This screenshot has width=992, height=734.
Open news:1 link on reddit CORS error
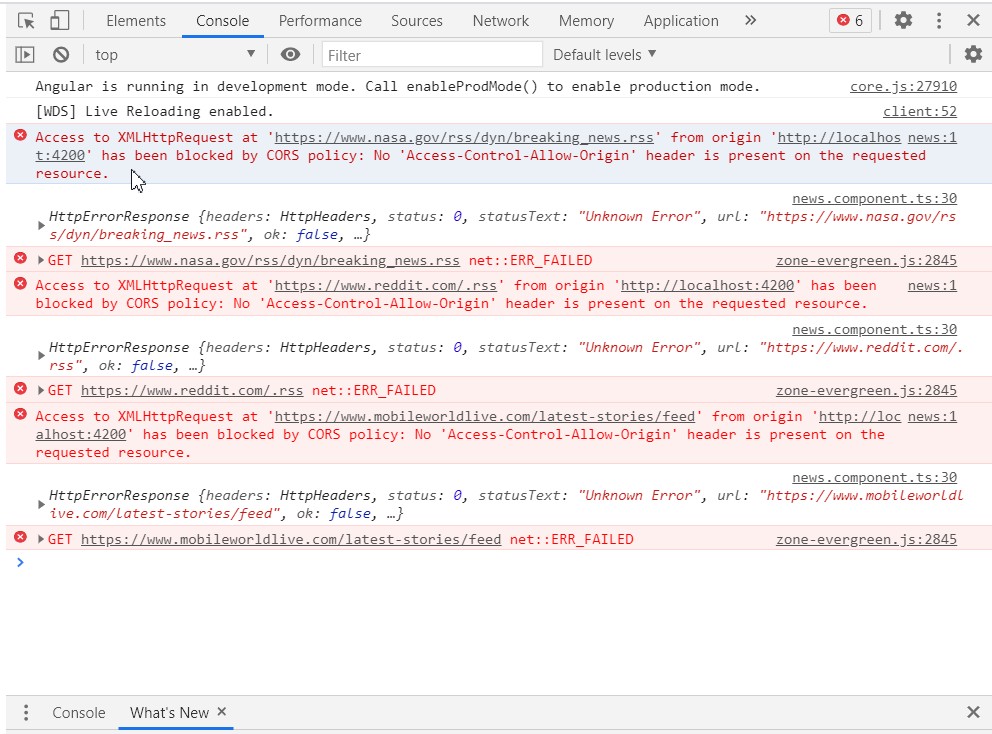click(932, 285)
